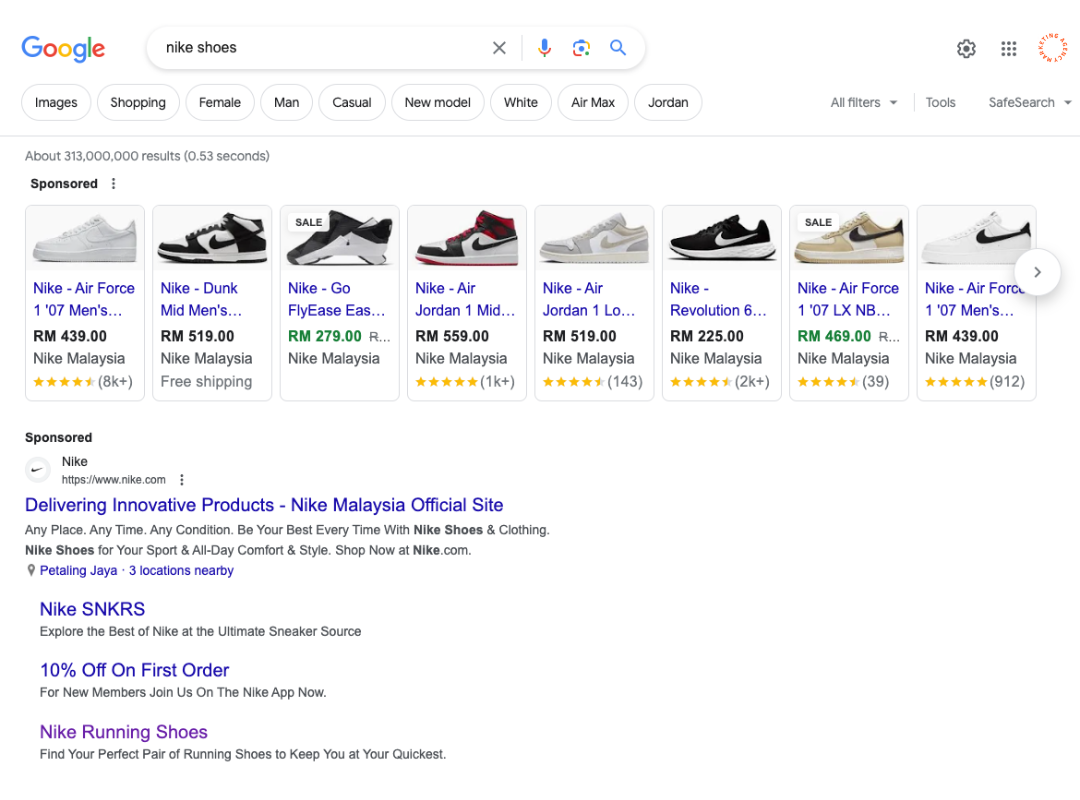Search by image with Google Lens icon
The image size is (1080, 800).
click(x=581, y=48)
